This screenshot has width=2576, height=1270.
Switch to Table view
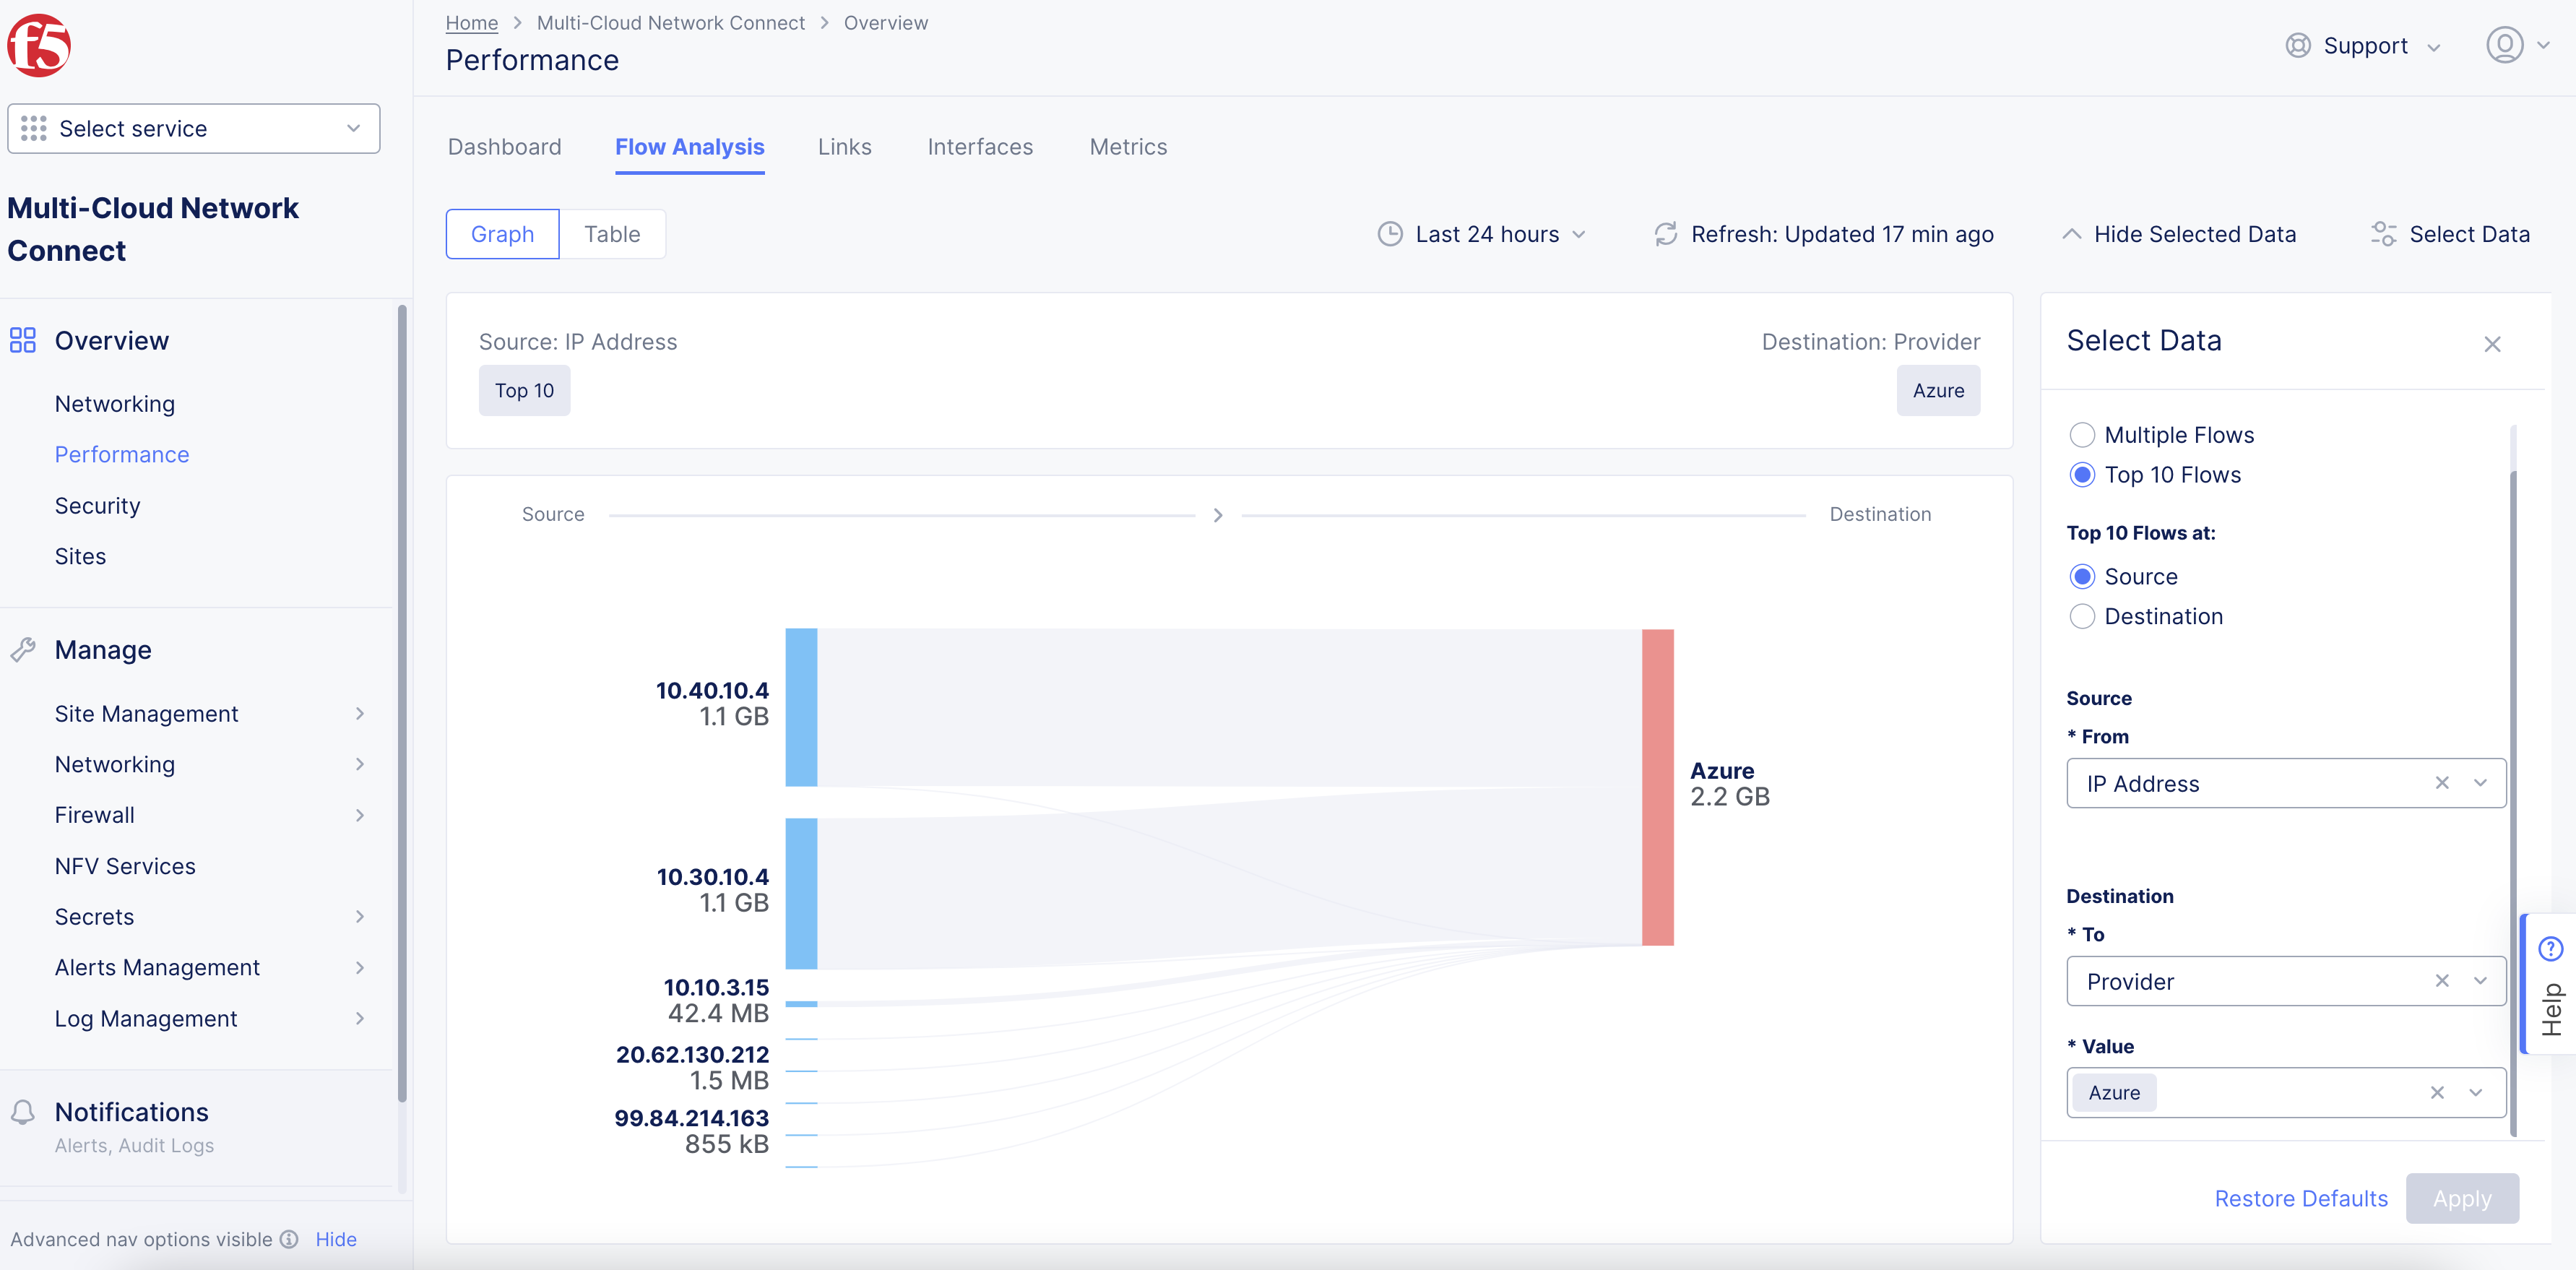[612, 234]
